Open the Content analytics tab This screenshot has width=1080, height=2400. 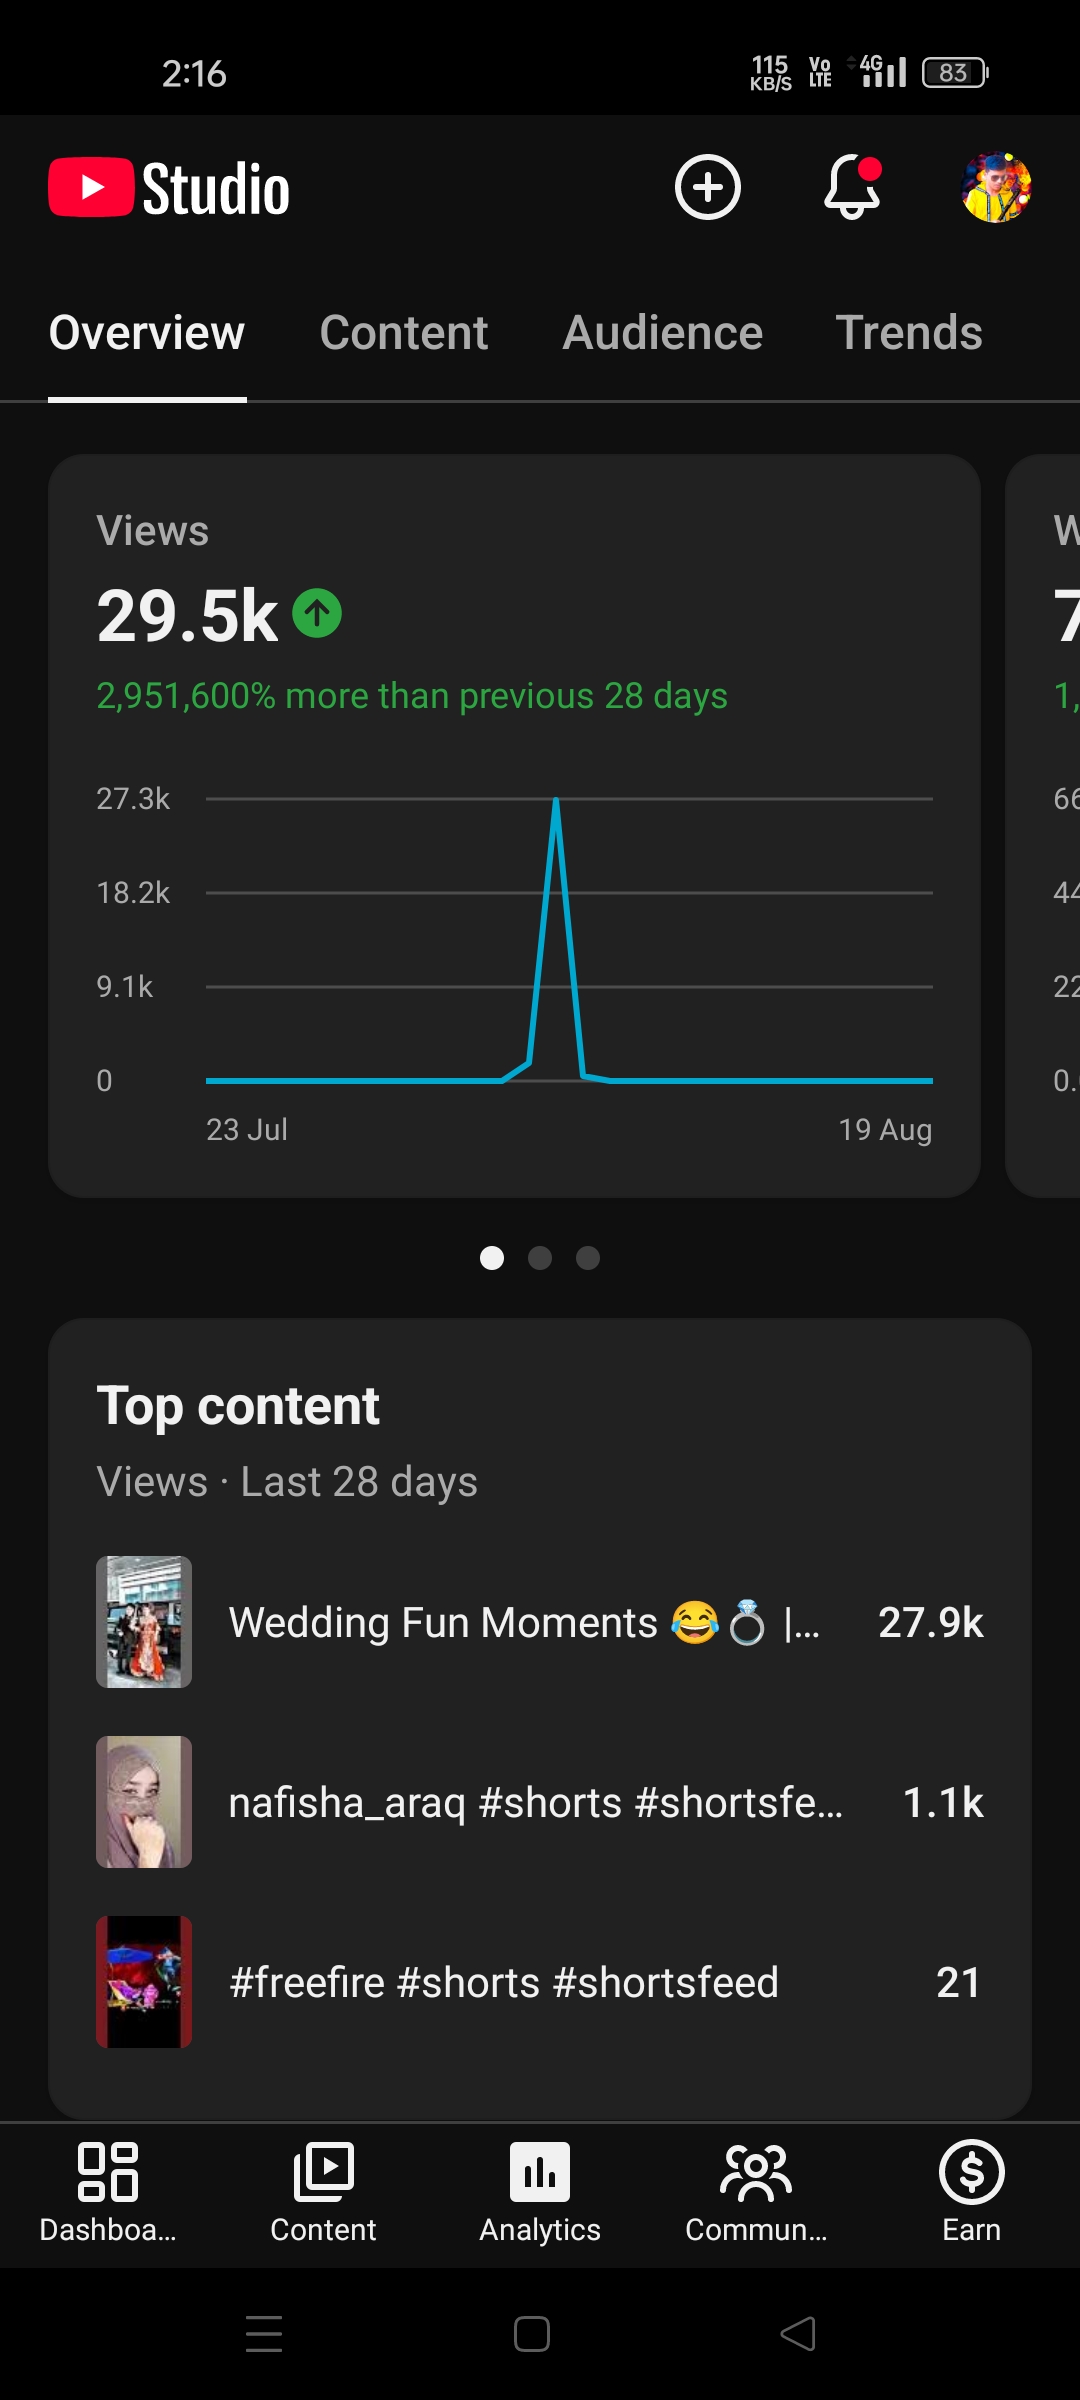(x=404, y=333)
